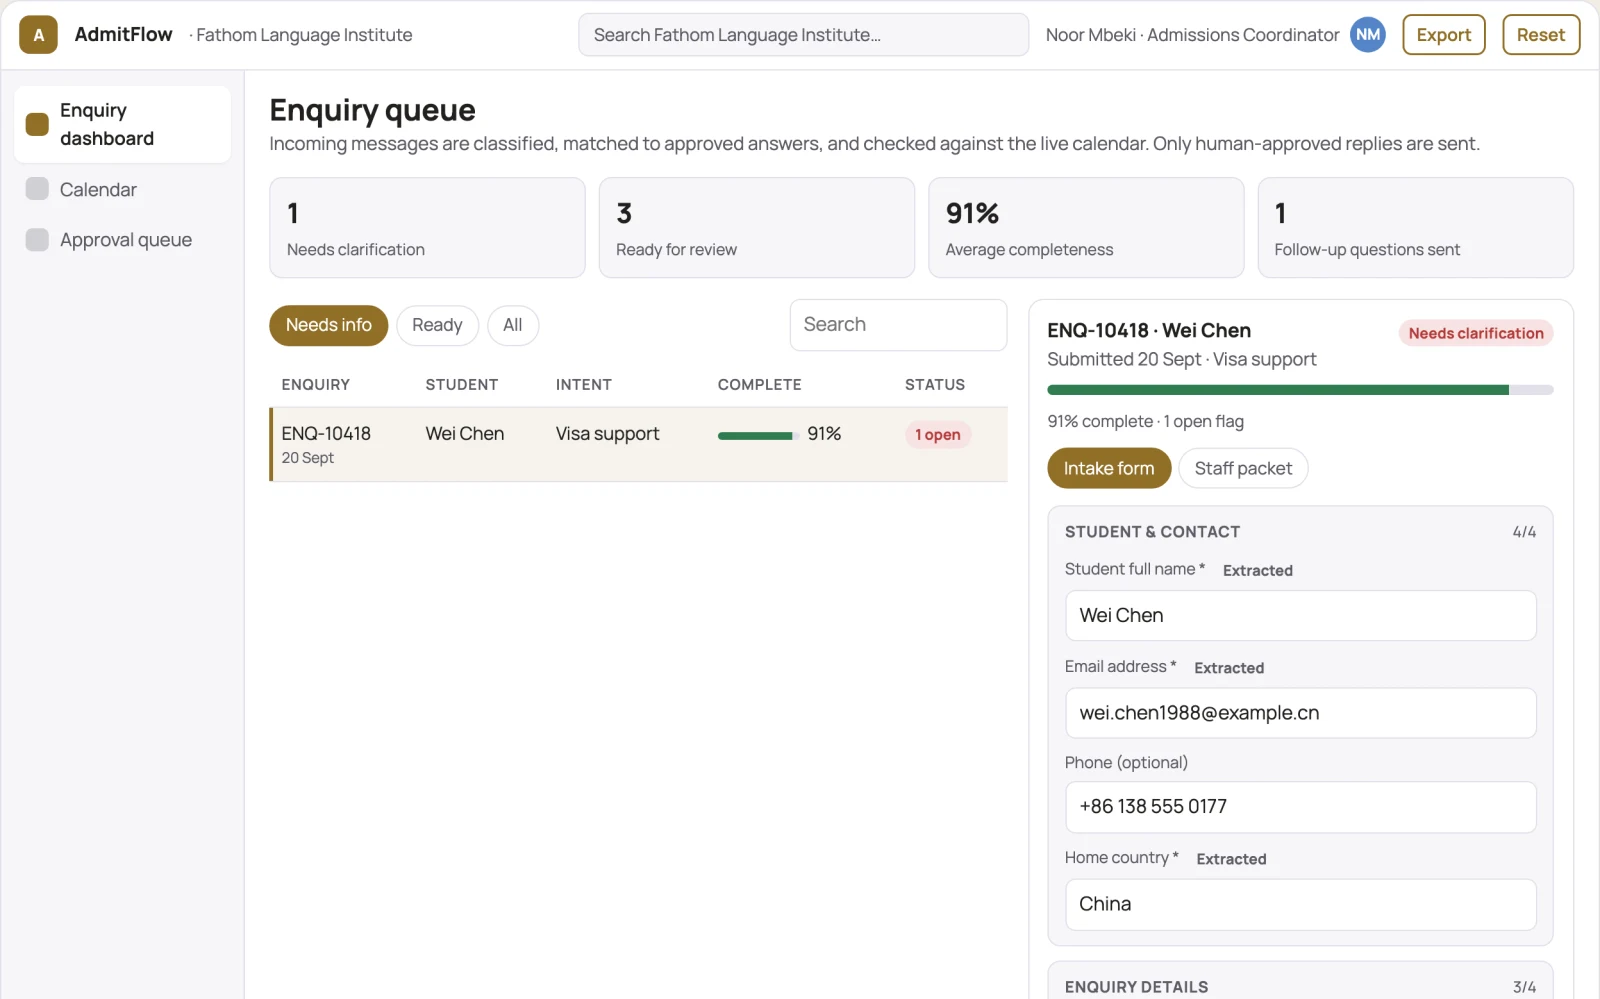This screenshot has height=999, width=1600.
Task: Click the Approval queue sidebar icon
Action: click(37, 240)
